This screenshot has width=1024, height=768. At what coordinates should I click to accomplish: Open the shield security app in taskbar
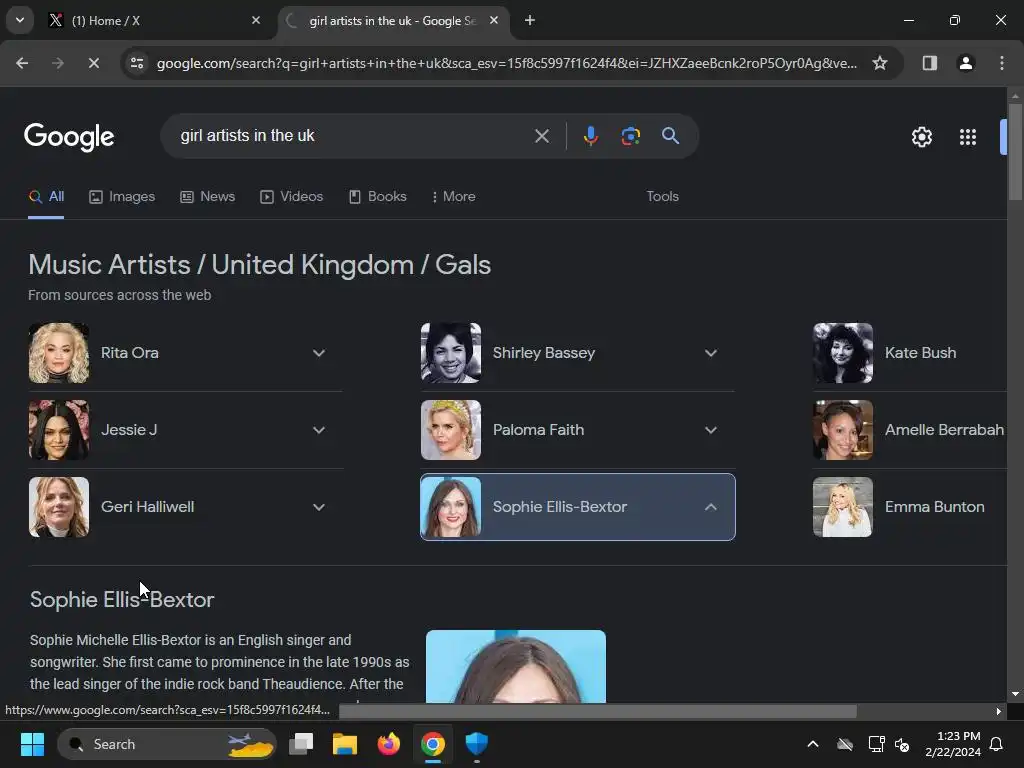(x=477, y=744)
